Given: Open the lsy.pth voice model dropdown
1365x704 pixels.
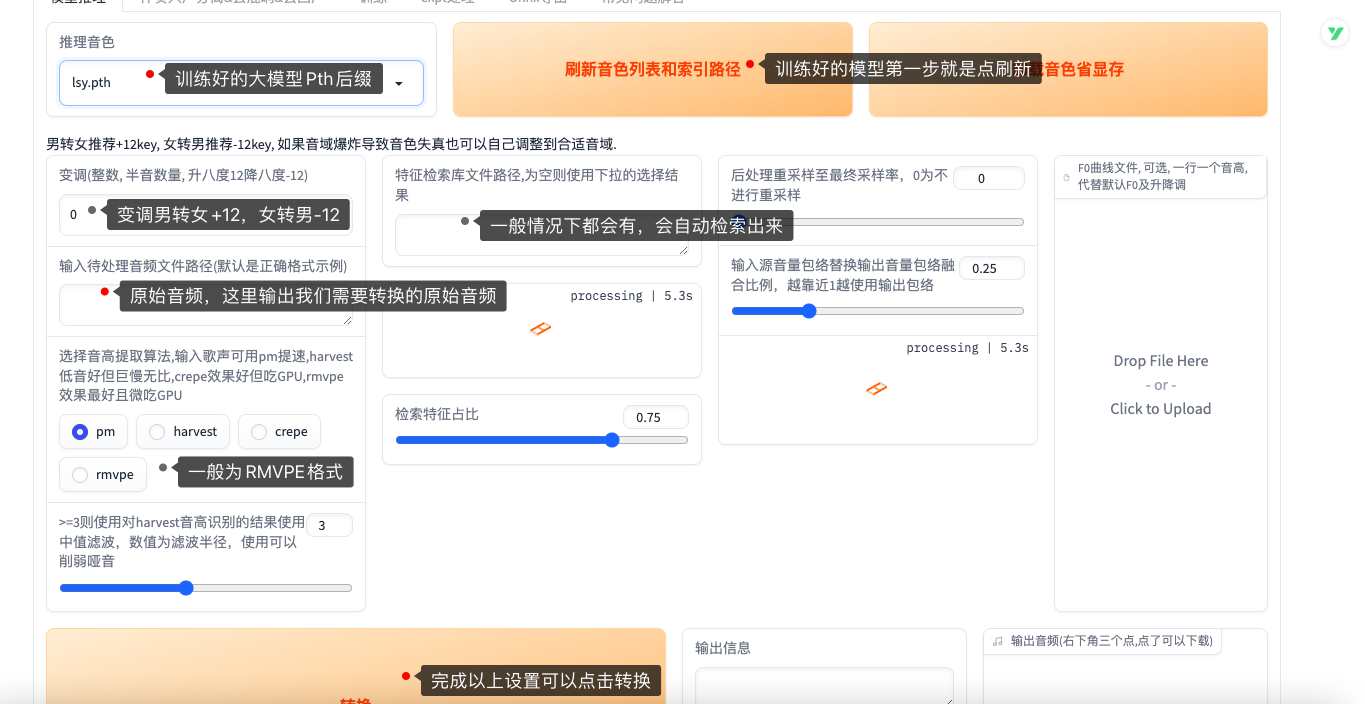Looking at the screenshot, I should coord(400,83).
